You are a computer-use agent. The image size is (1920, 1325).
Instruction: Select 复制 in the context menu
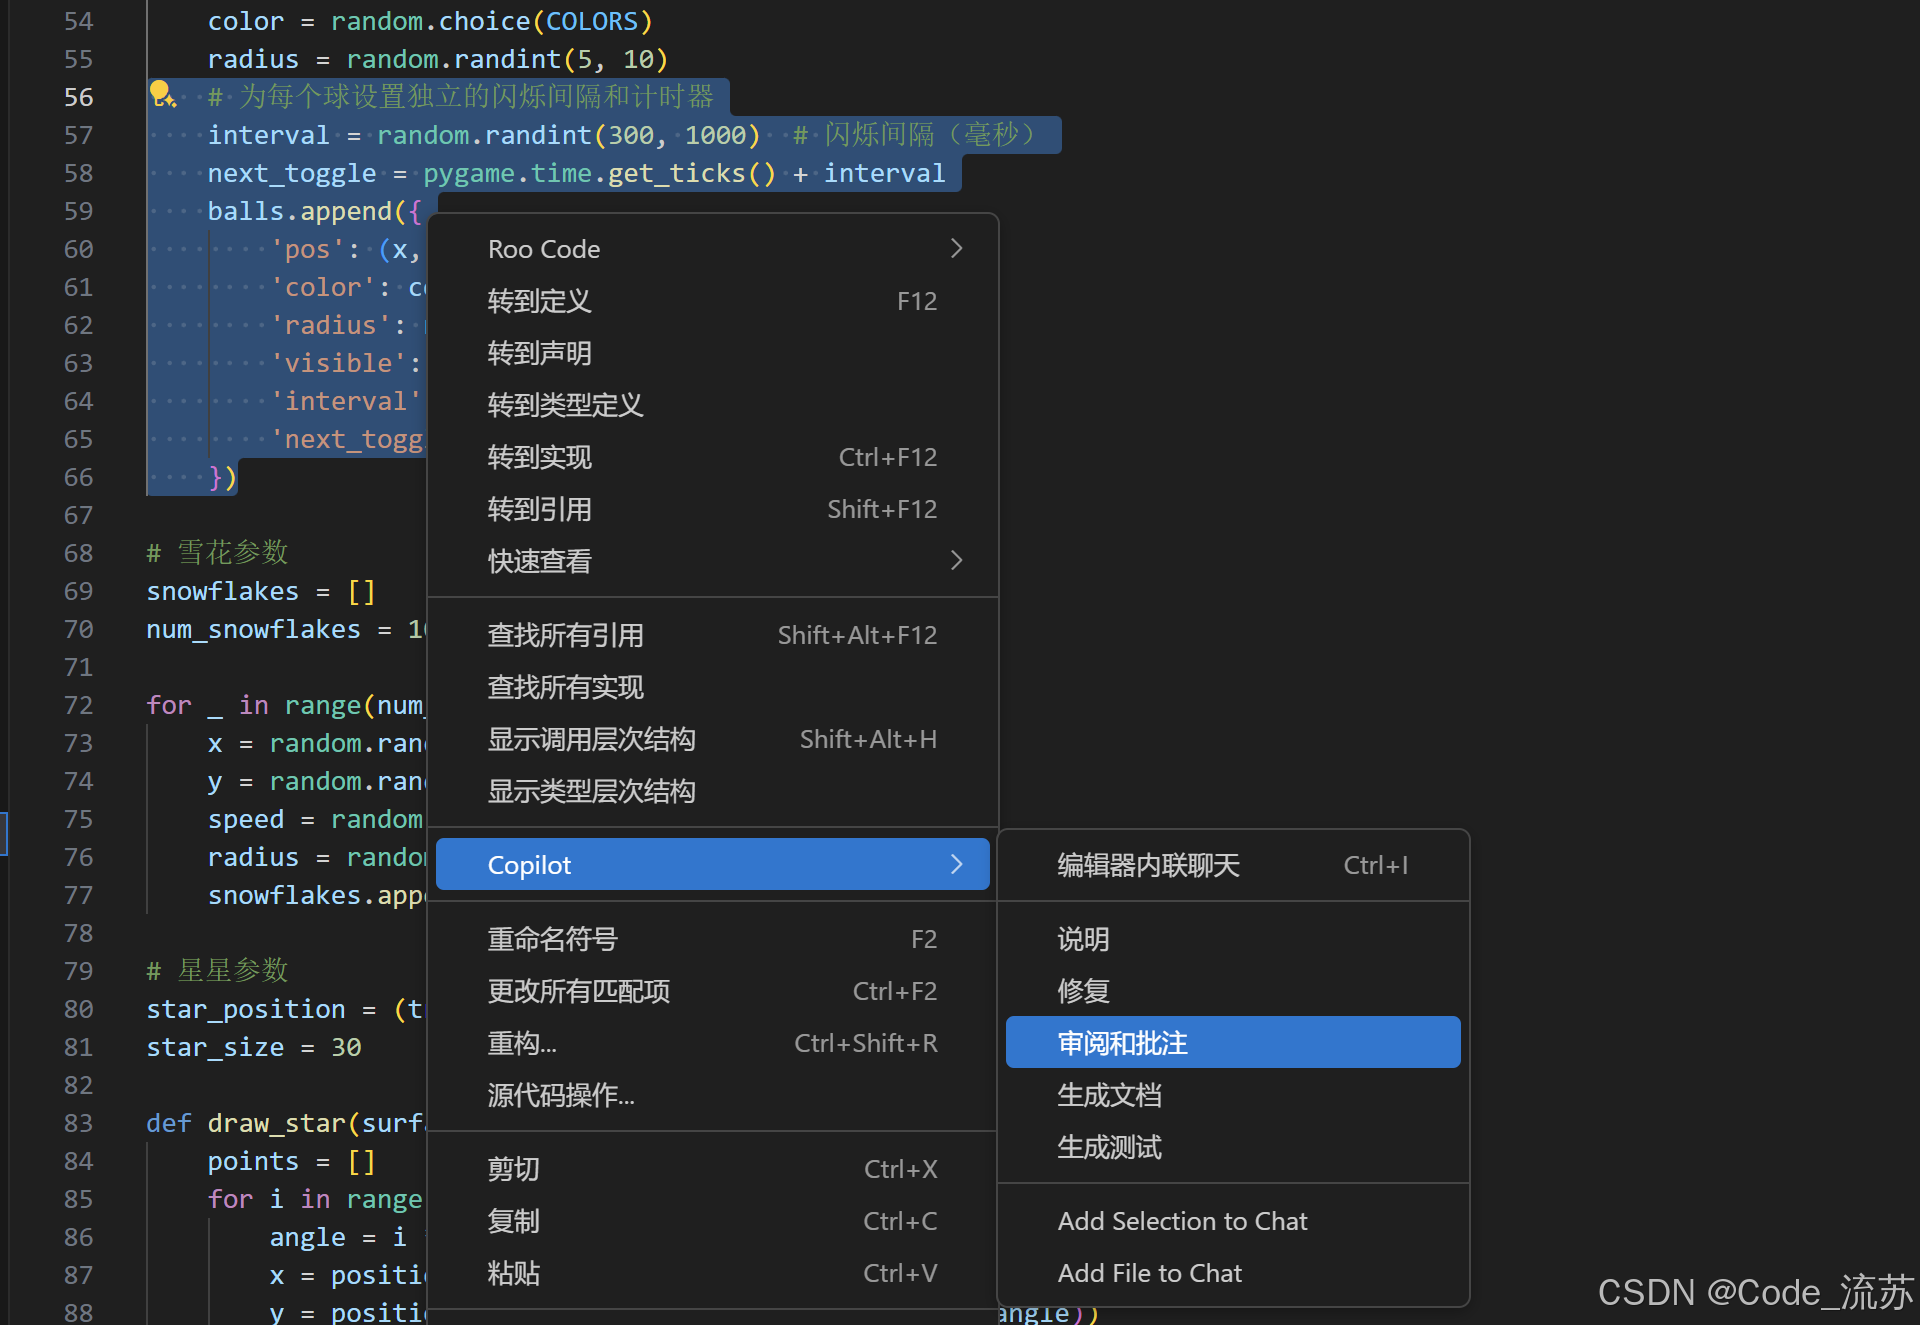[x=513, y=1221]
